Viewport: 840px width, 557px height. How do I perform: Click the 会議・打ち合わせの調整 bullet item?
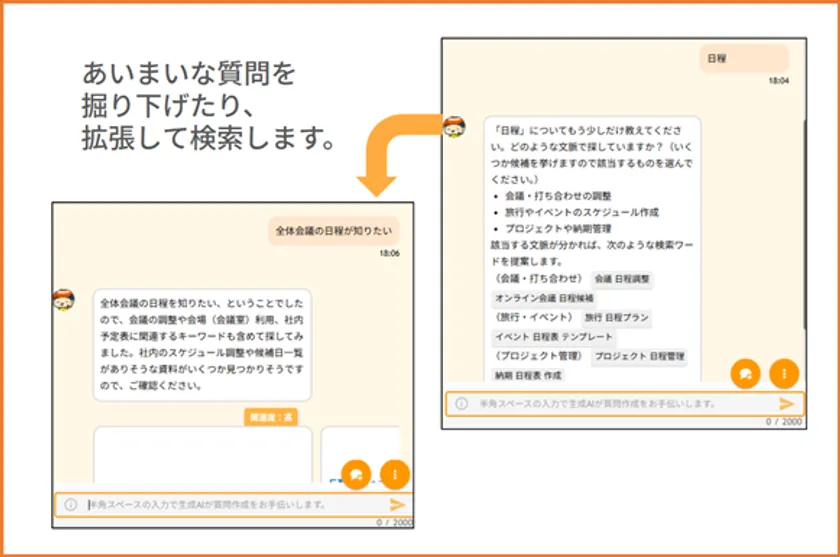coord(558,196)
